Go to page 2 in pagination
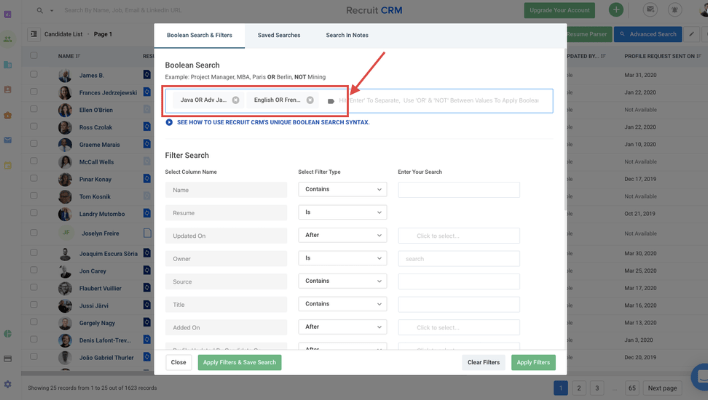Image resolution: width=708 pixels, height=400 pixels. [579, 388]
